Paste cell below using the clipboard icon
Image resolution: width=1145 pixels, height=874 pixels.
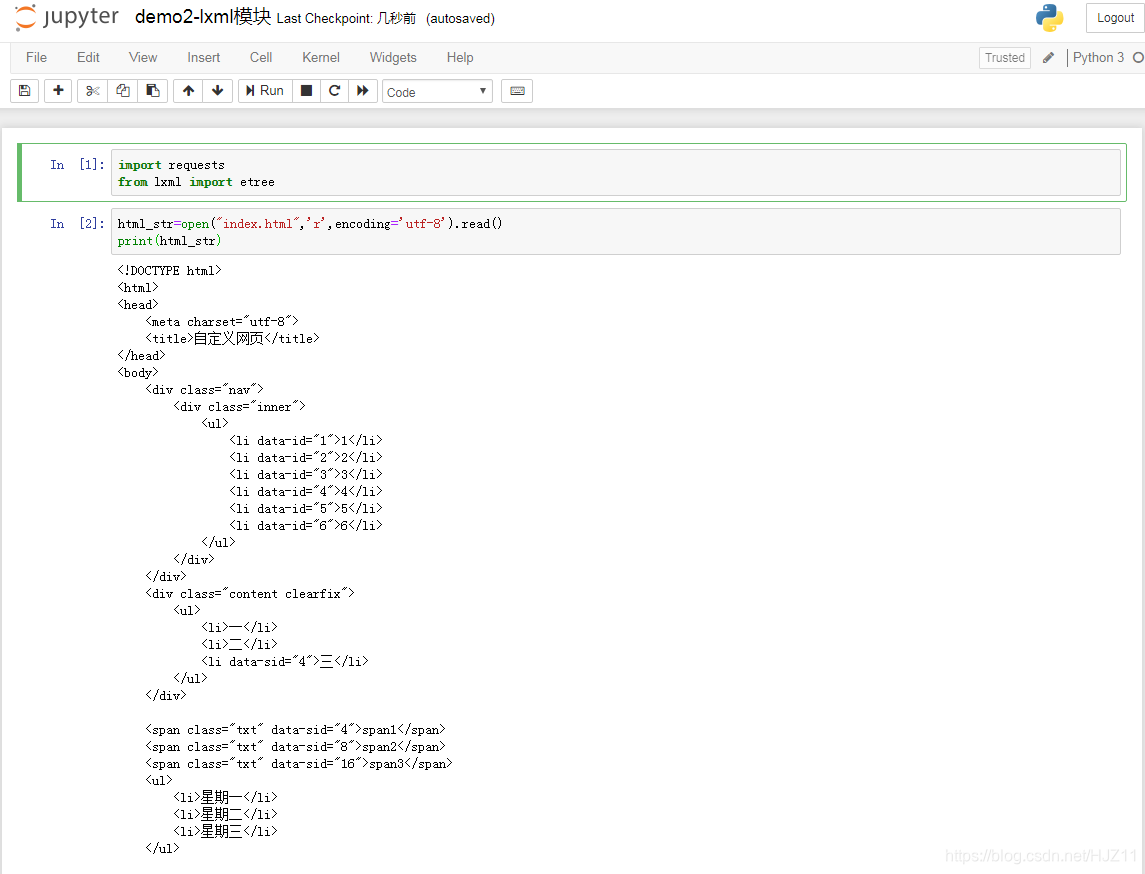(153, 91)
